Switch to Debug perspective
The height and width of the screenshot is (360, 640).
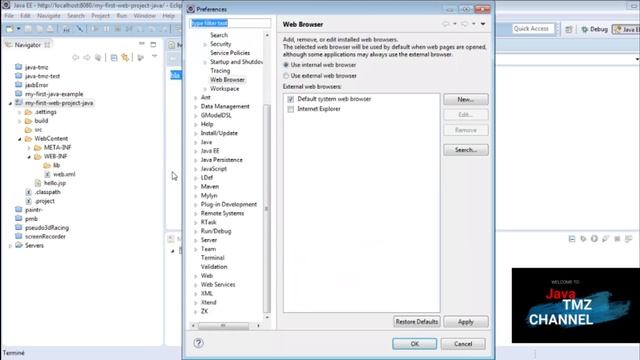(595, 29)
